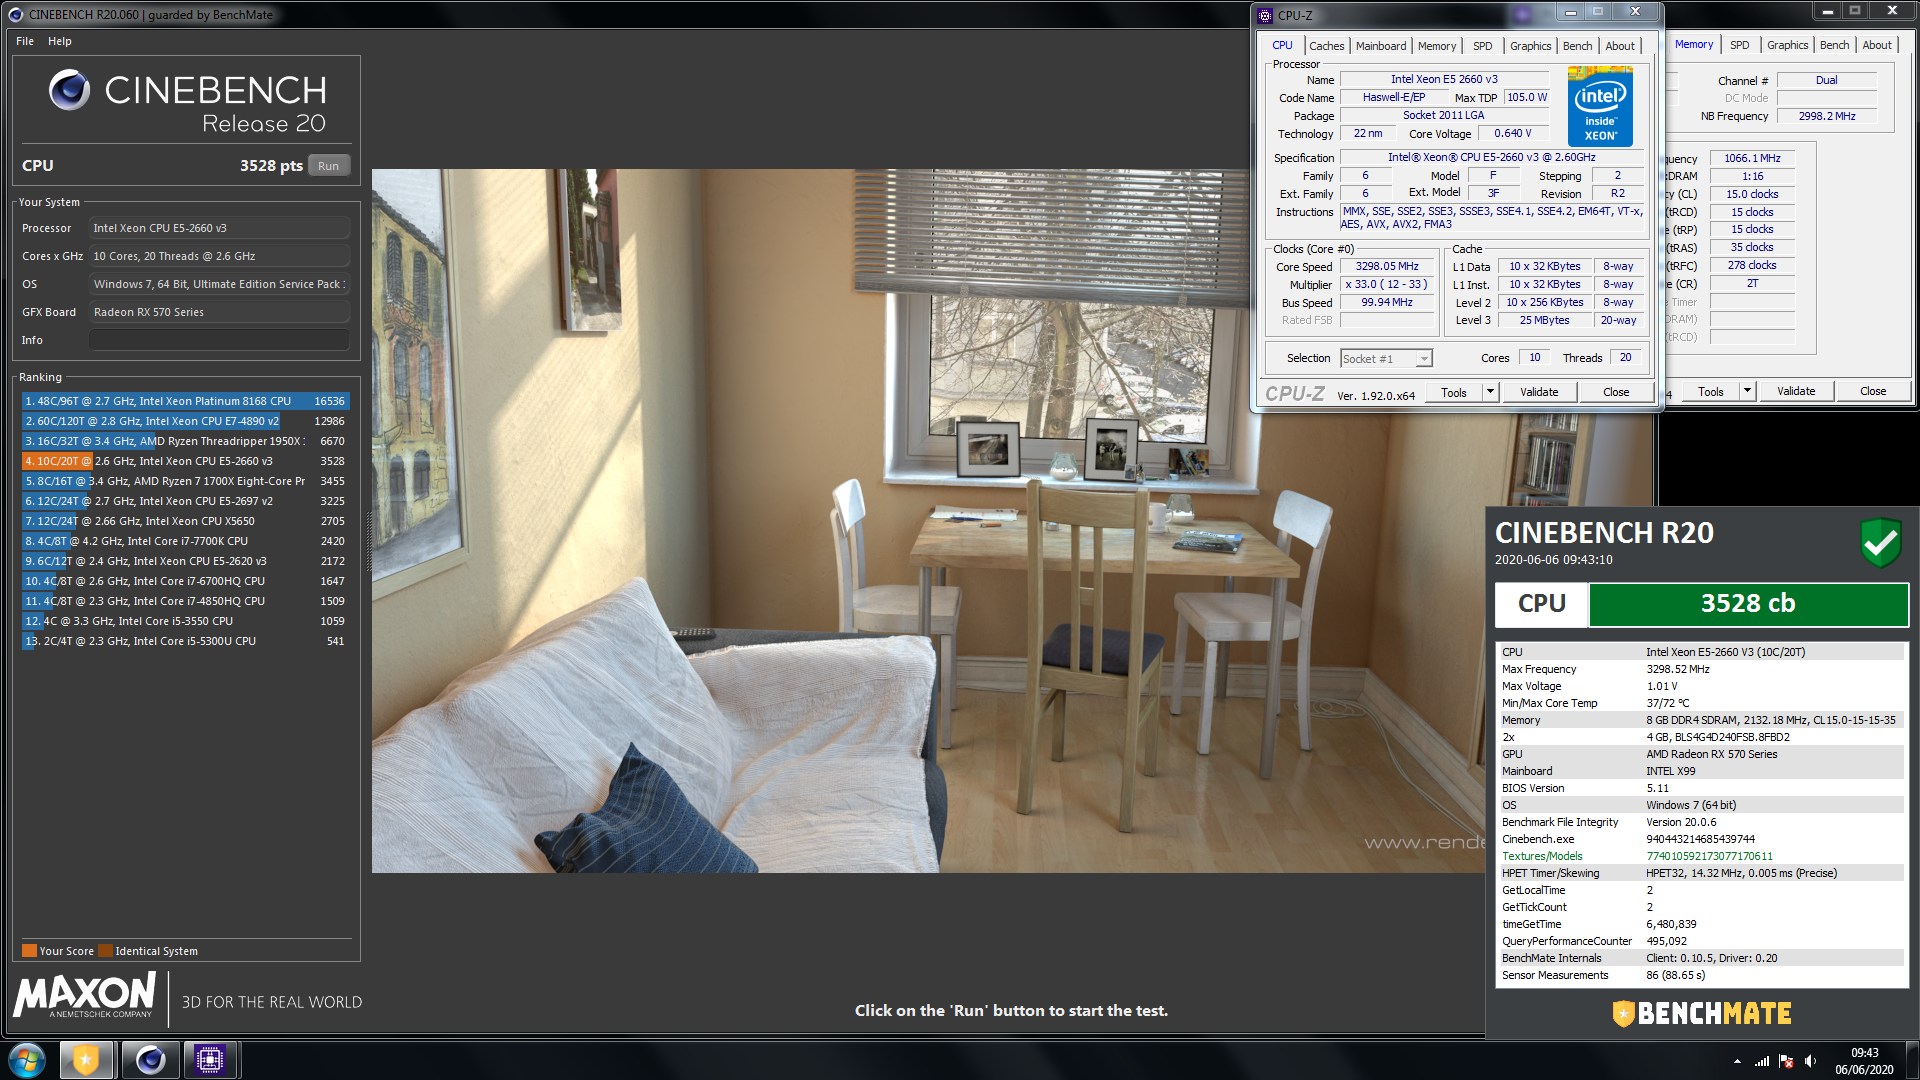Switch to CPU-Z Caches tab
The height and width of the screenshot is (1080, 1920).
(1326, 46)
